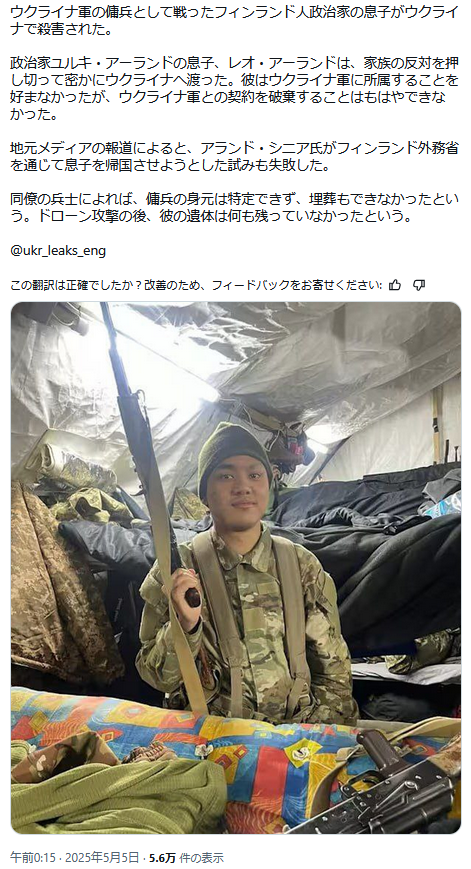Click the 午前0:15 post time
The width and height of the screenshot is (471, 869).
click(x=32, y=857)
